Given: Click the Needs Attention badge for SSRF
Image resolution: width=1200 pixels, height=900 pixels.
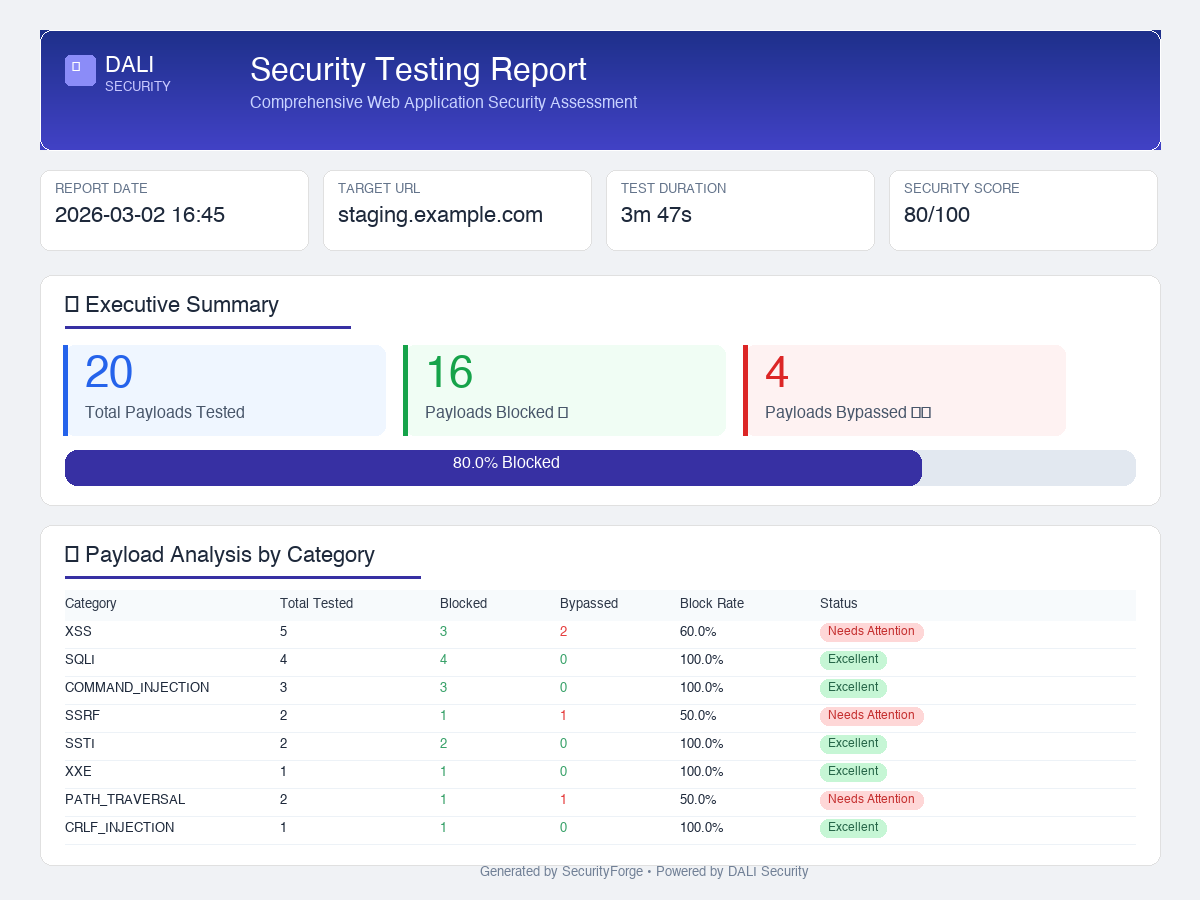Looking at the screenshot, I should click(871, 715).
